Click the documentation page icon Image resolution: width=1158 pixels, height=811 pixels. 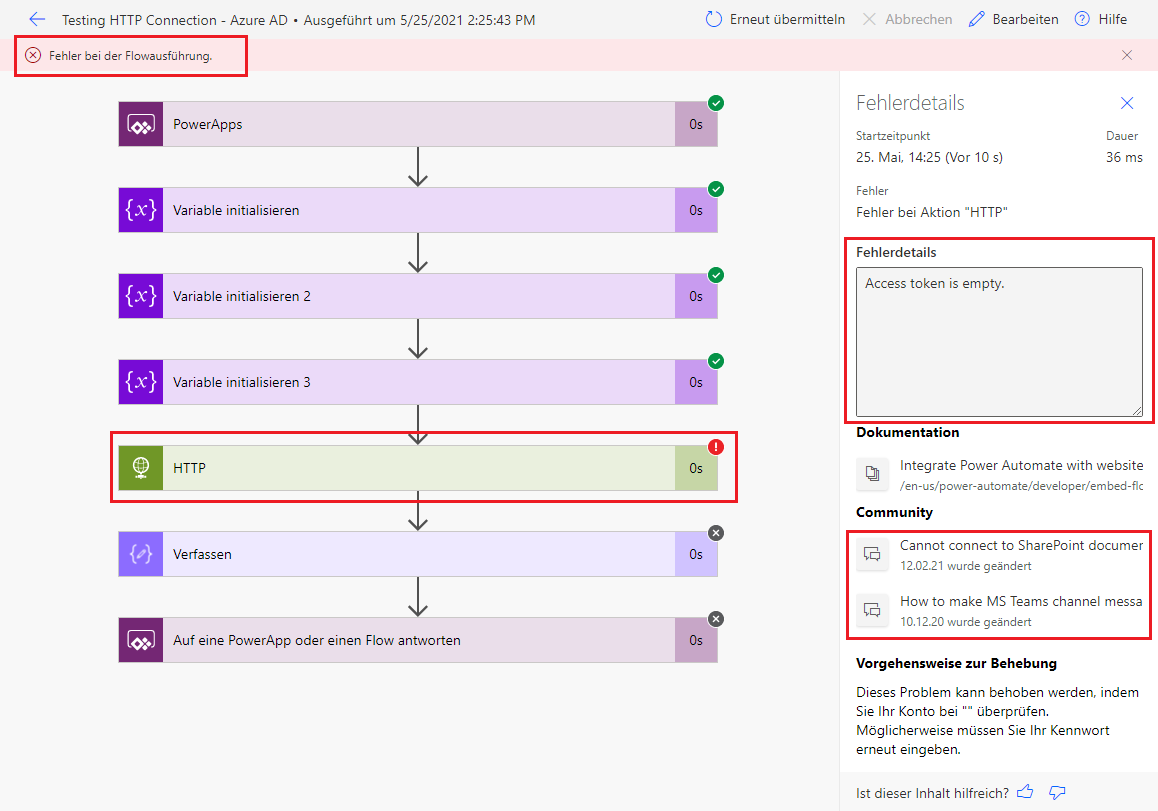pos(872,473)
